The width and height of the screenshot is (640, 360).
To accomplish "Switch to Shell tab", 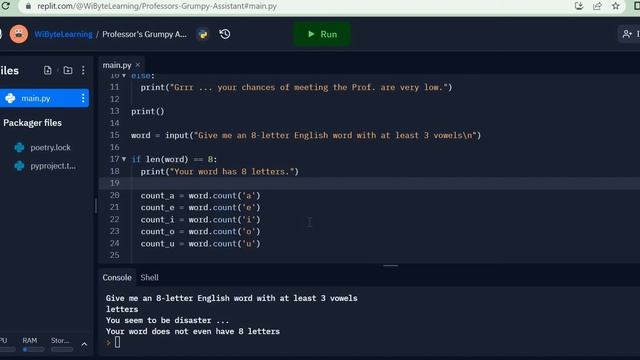I will point(149,278).
